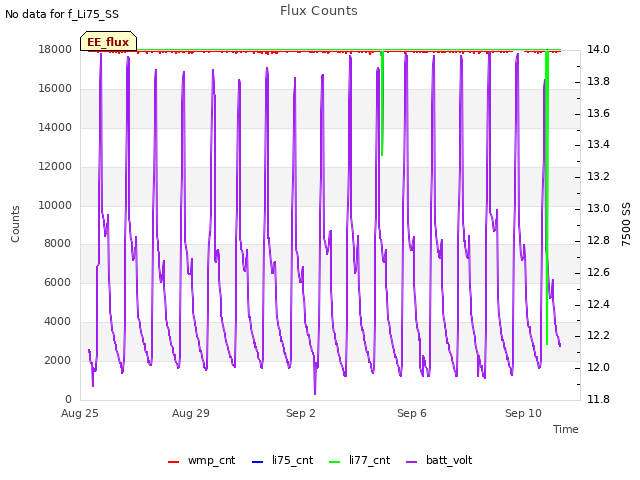Click the 13.0 right axis tick label

(x=598, y=209)
